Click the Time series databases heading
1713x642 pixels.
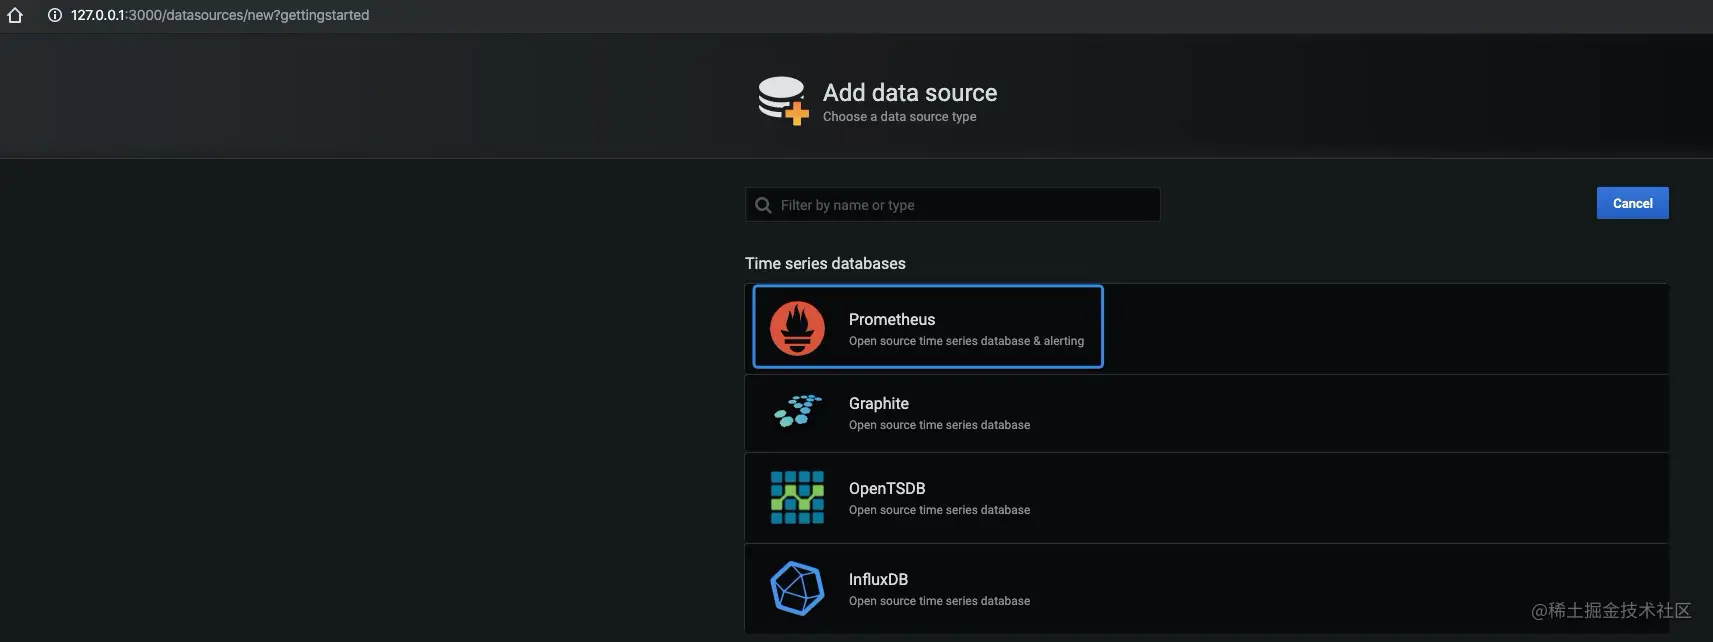pos(825,263)
